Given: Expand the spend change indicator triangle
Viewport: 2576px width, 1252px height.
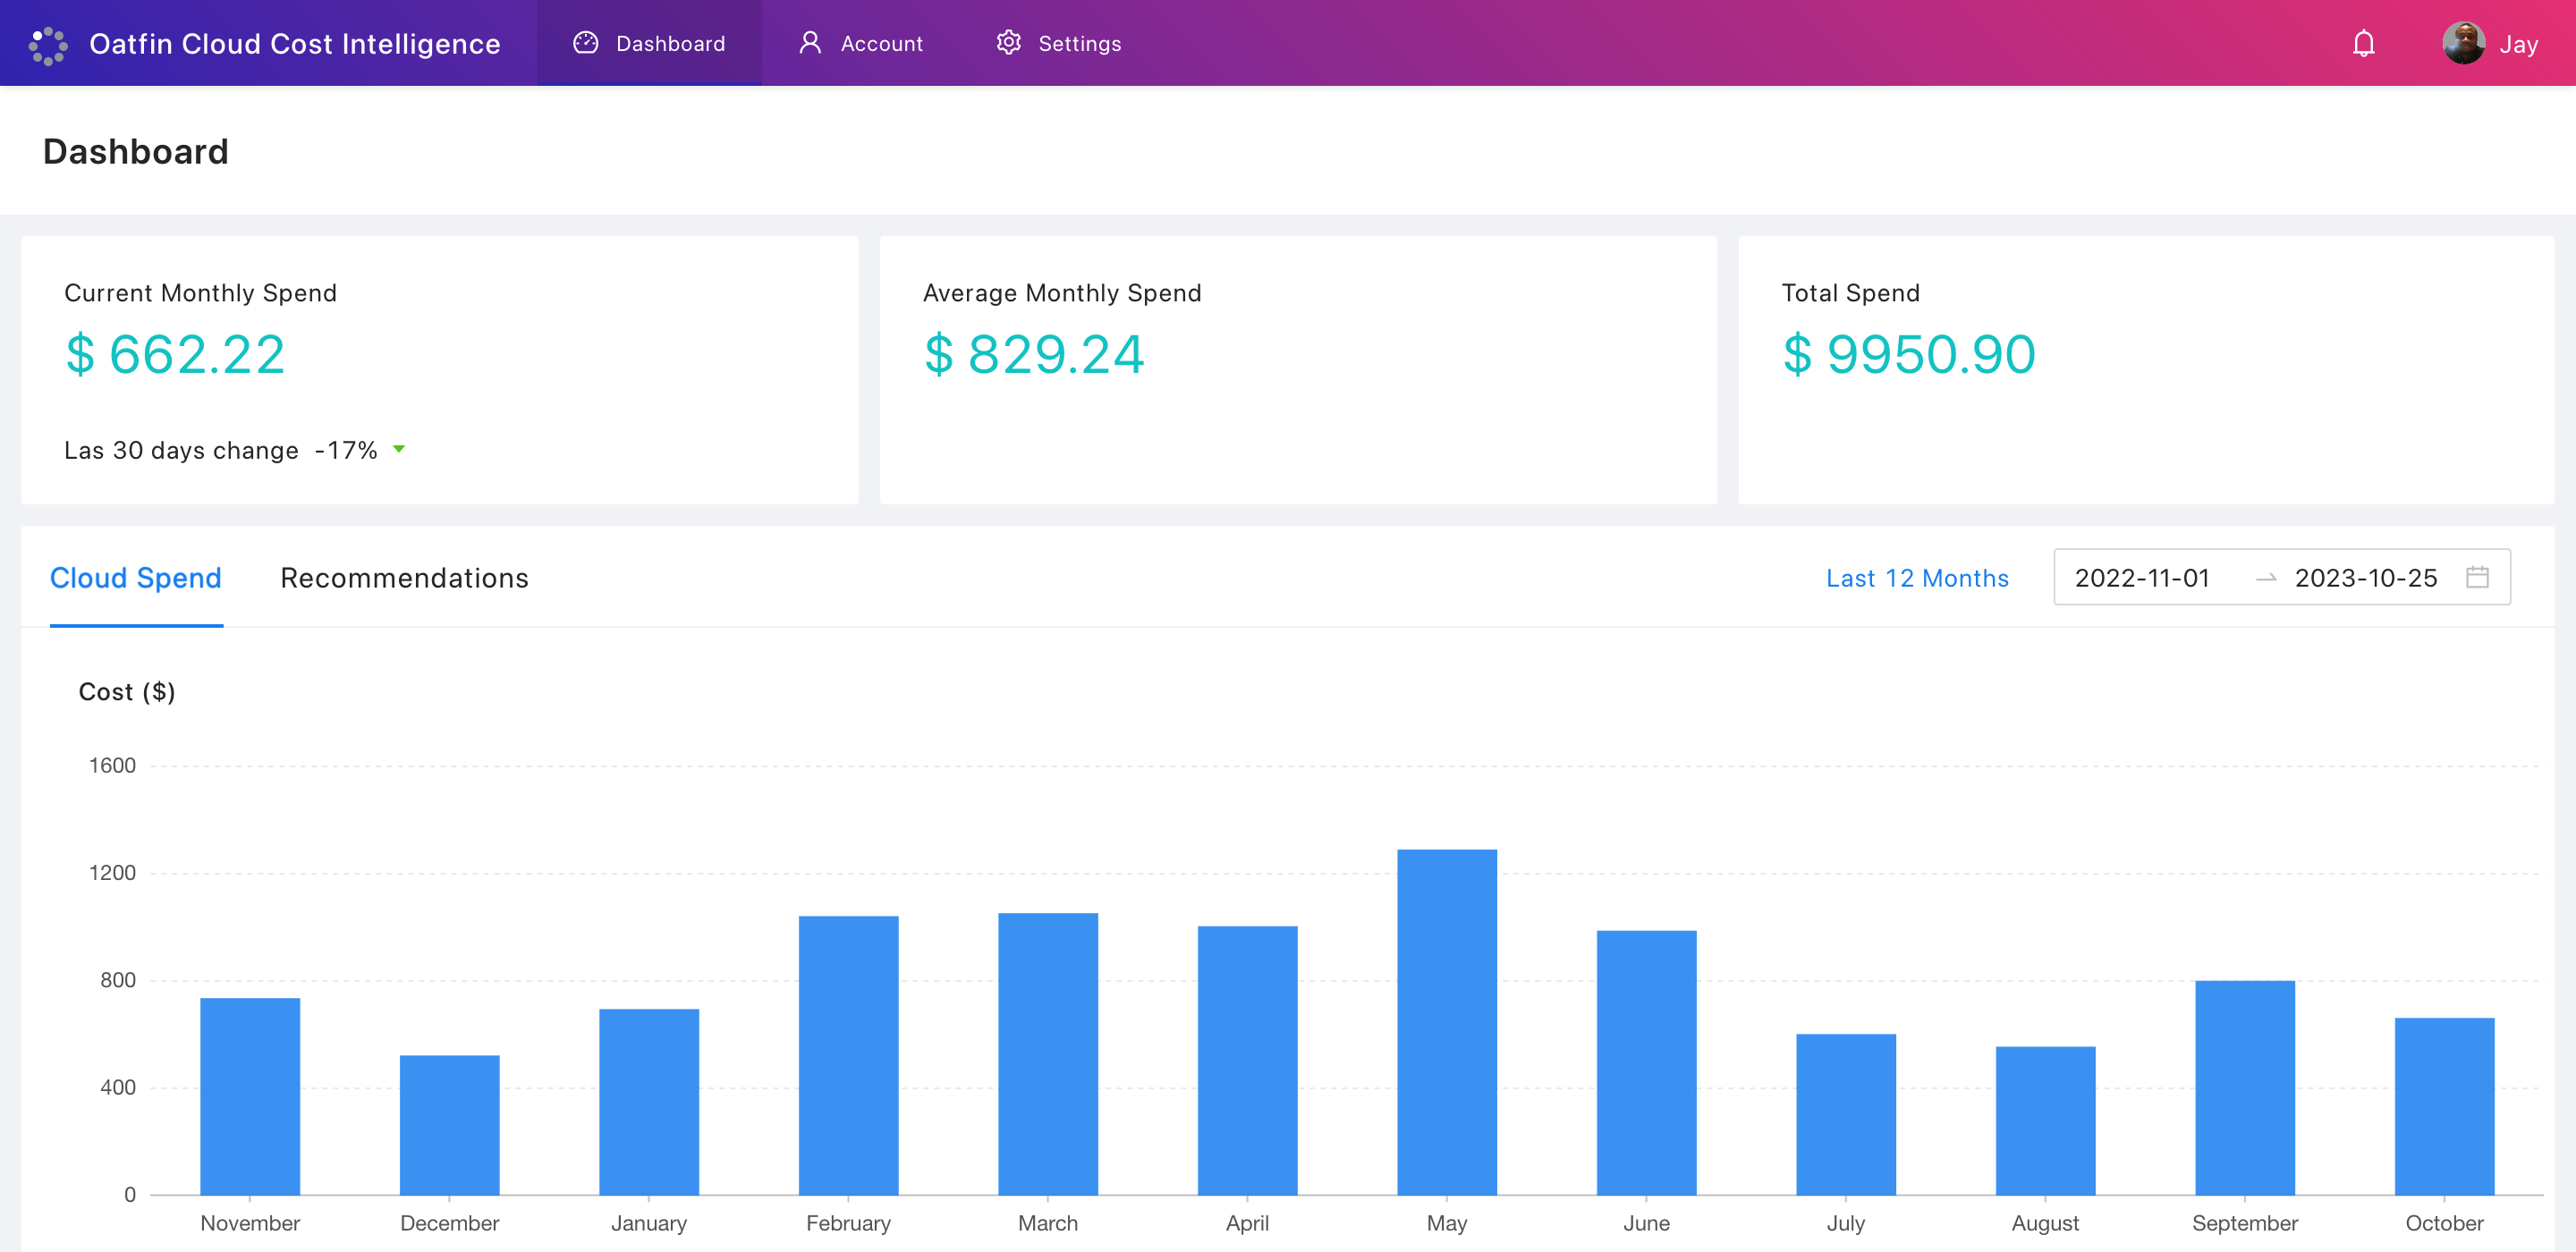Looking at the screenshot, I should coord(397,450).
